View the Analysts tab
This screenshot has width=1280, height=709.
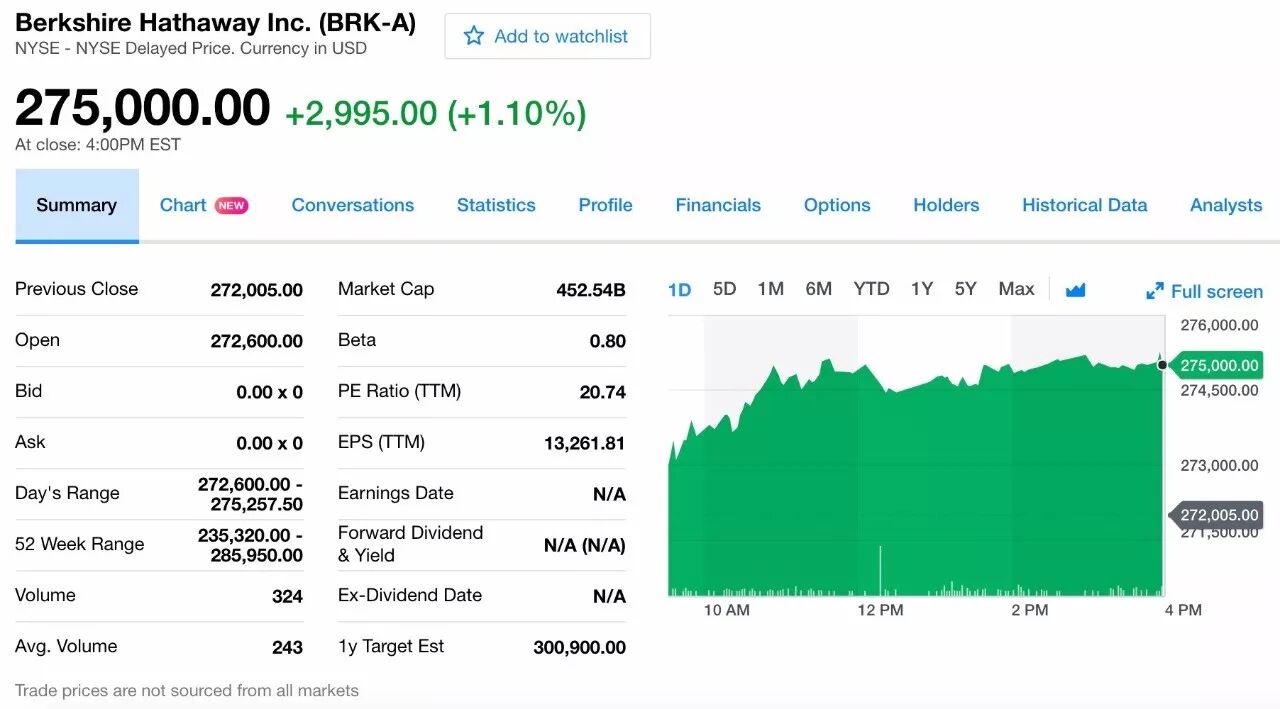1226,205
